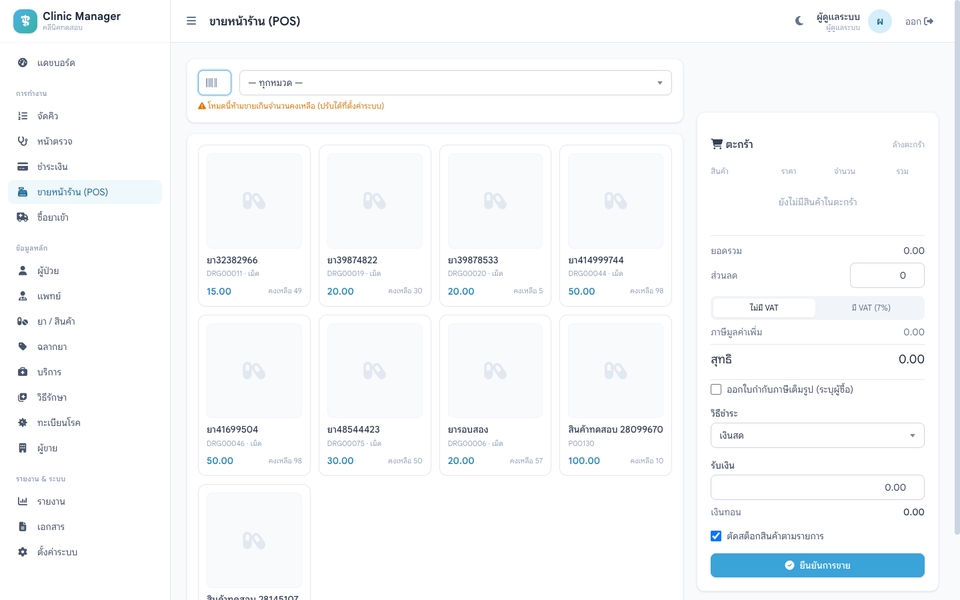Click the user avatar circle
The image size is (960, 600).
[x=880, y=21]
